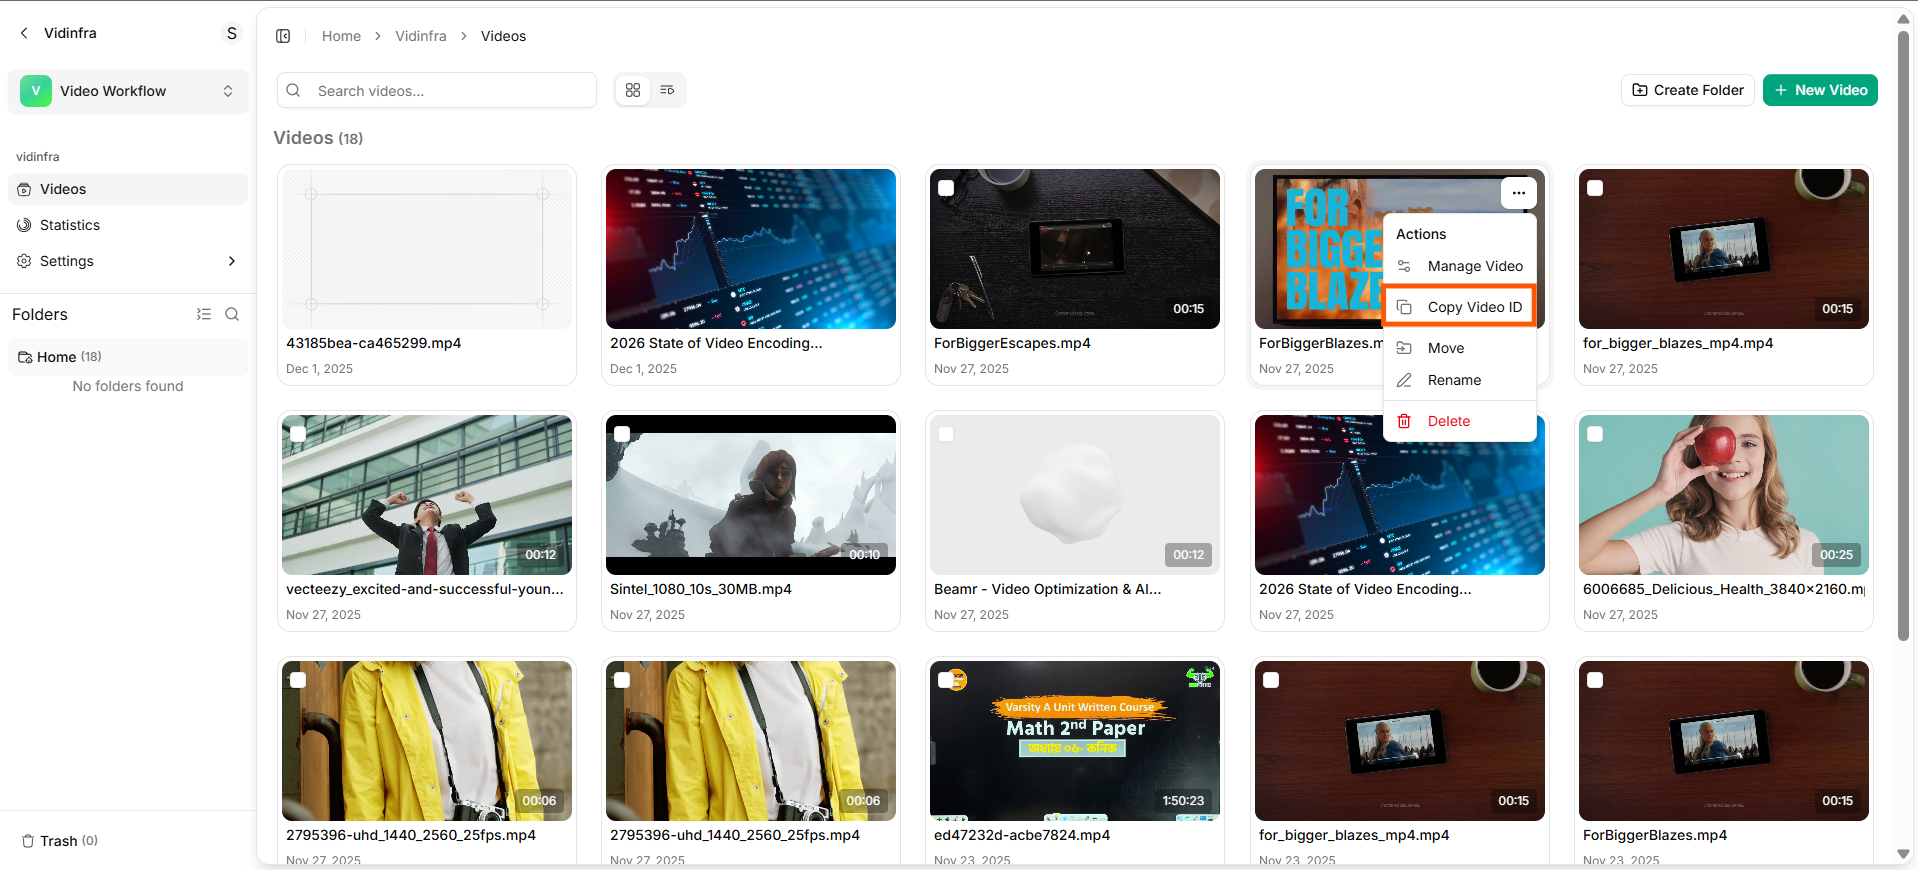Image resolution: width=1918 pixels, height=870 pixels.
Task: Select checkbox on ForBiggerEscapes.mp4 thumbnail
Action: click(946, 188)
